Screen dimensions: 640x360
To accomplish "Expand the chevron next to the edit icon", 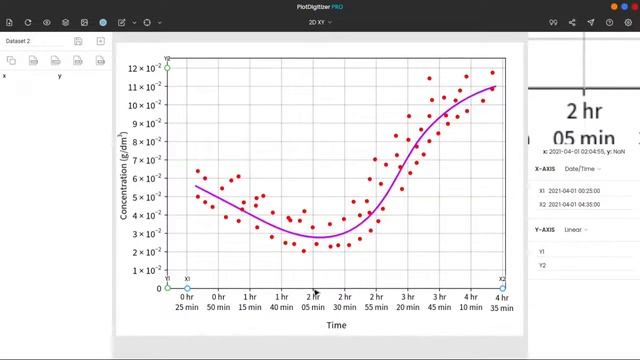I will 134,23.
